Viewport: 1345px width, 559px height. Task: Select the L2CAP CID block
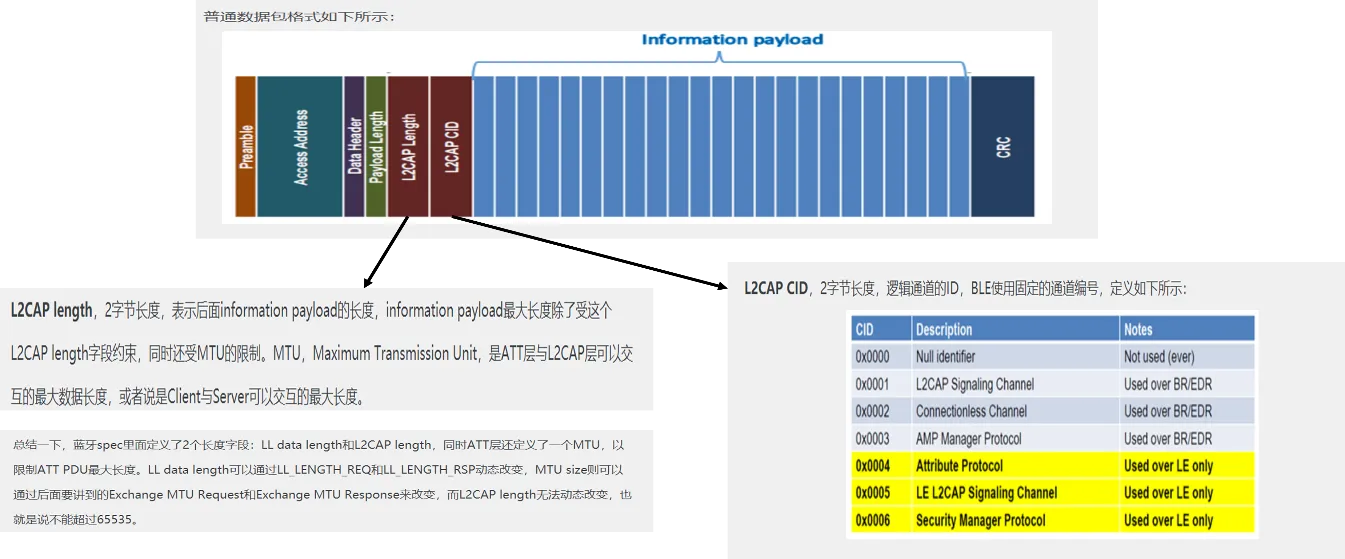point(451,146)
